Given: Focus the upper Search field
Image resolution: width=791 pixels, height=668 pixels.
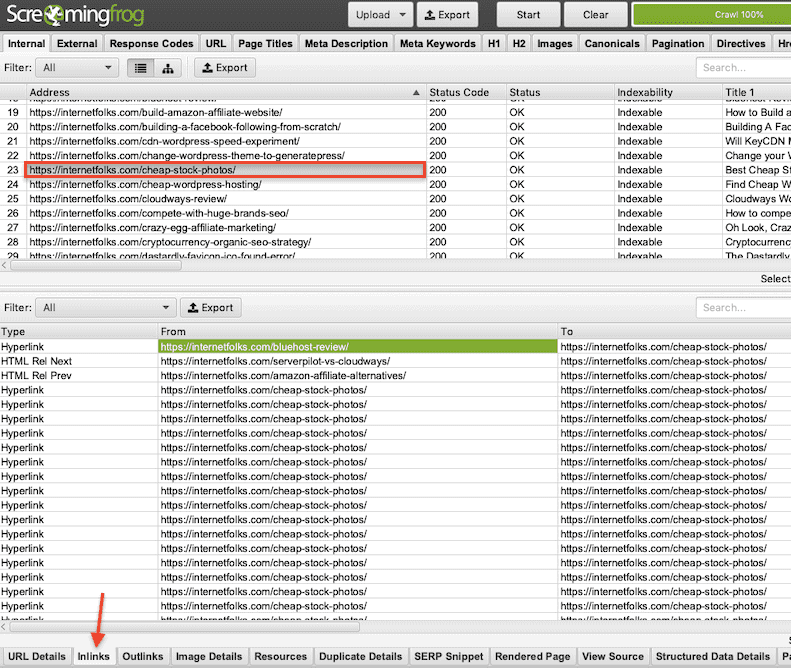Looking at the screenshot, I should point(744,68).
